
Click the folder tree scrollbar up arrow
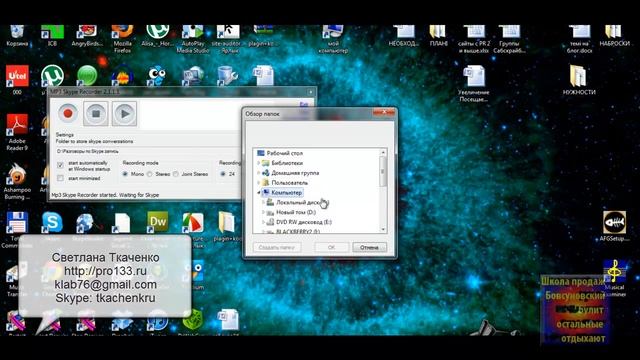(x=383, y=152)
